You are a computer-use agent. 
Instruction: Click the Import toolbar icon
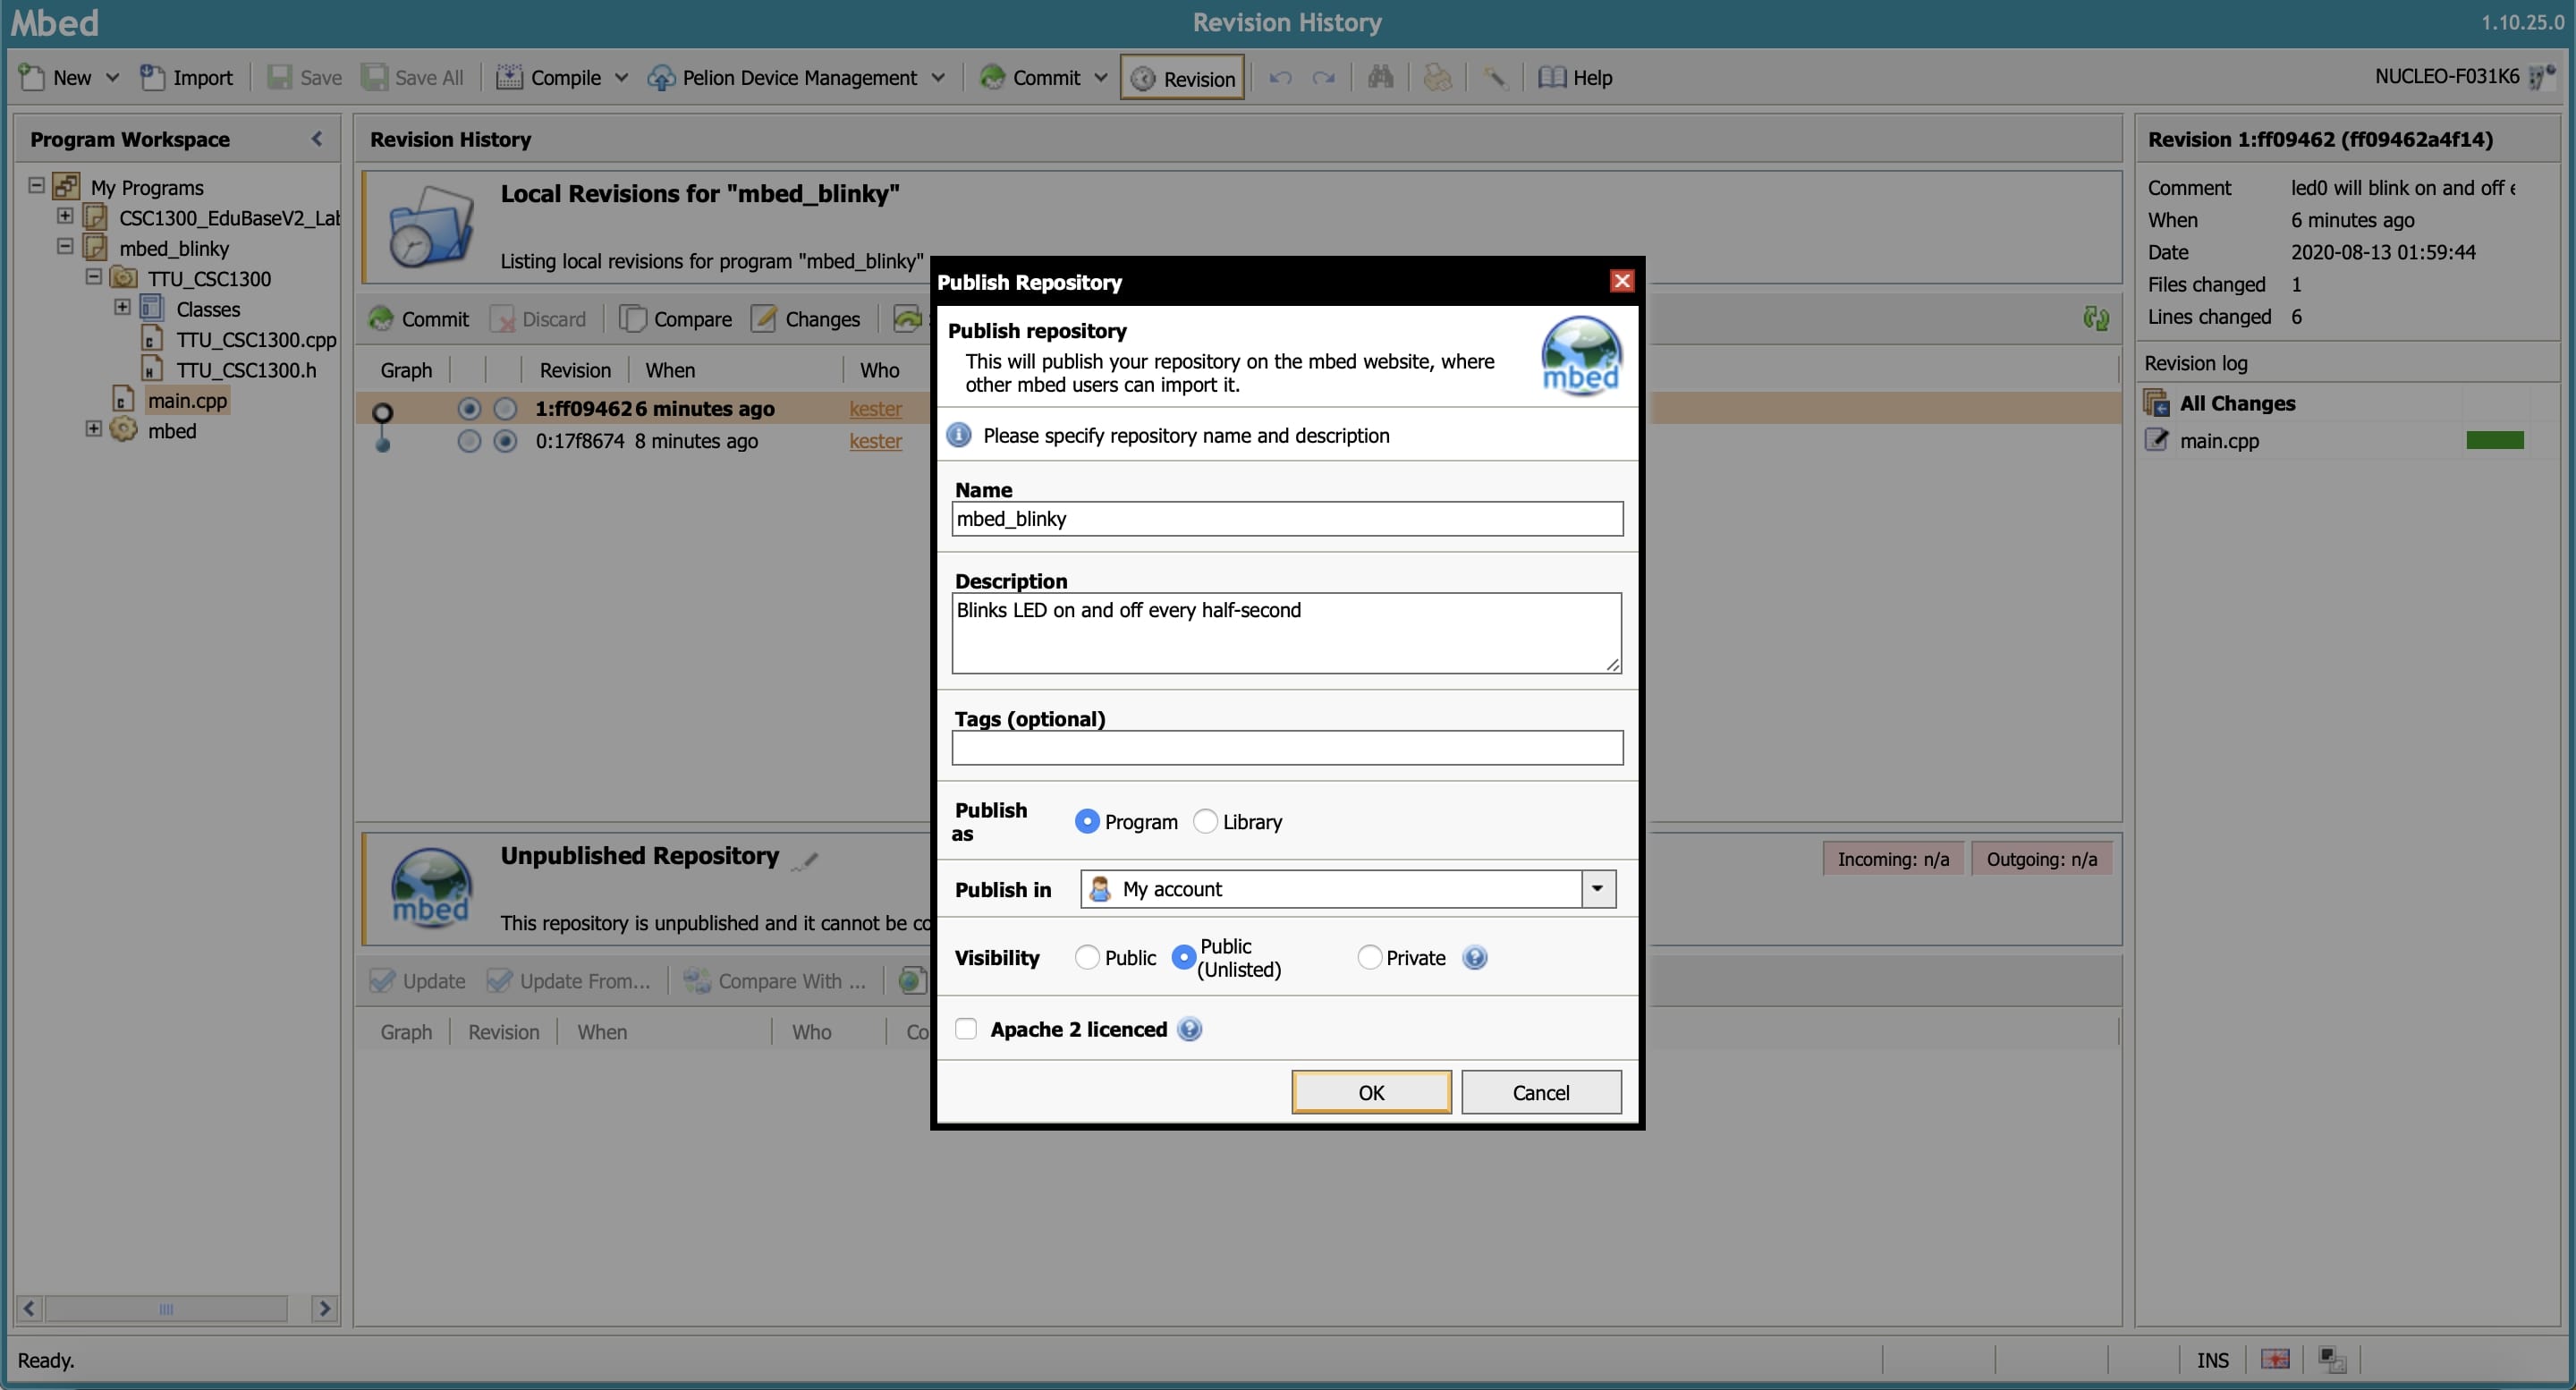(152, 77)
